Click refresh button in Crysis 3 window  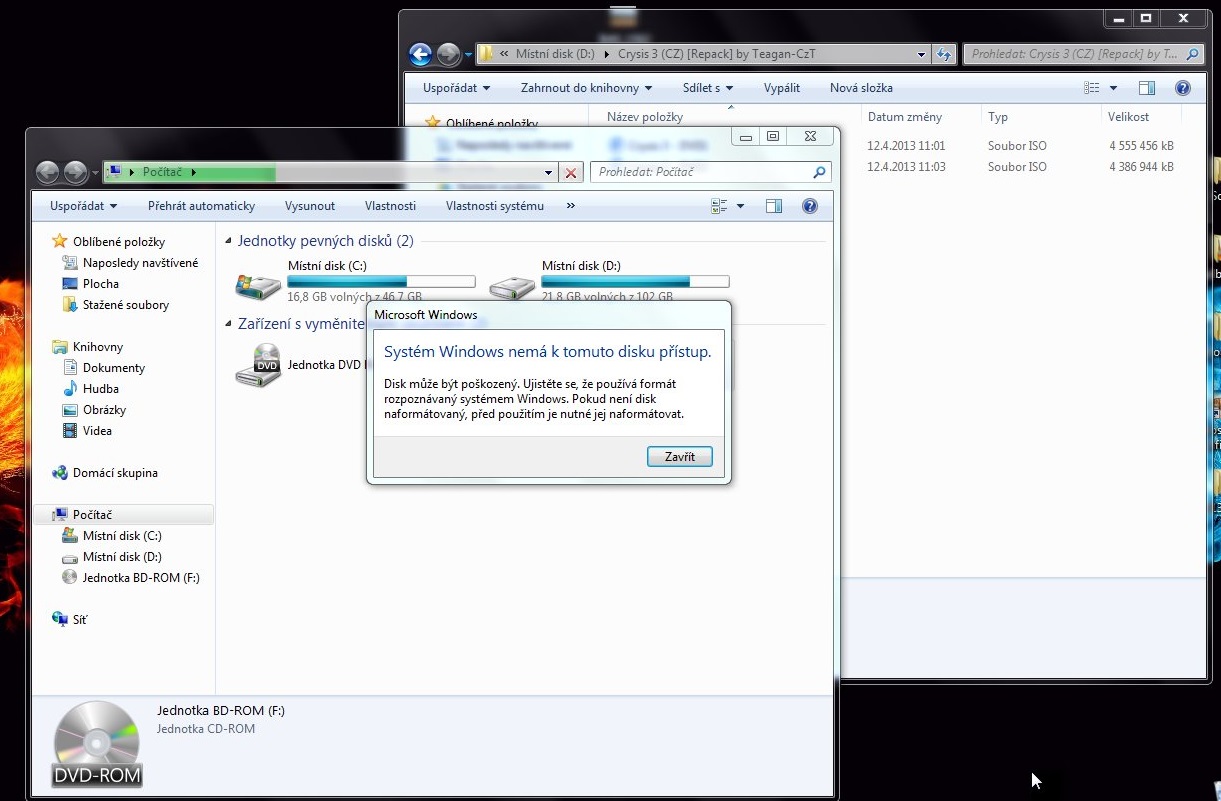tap(944, 54)
